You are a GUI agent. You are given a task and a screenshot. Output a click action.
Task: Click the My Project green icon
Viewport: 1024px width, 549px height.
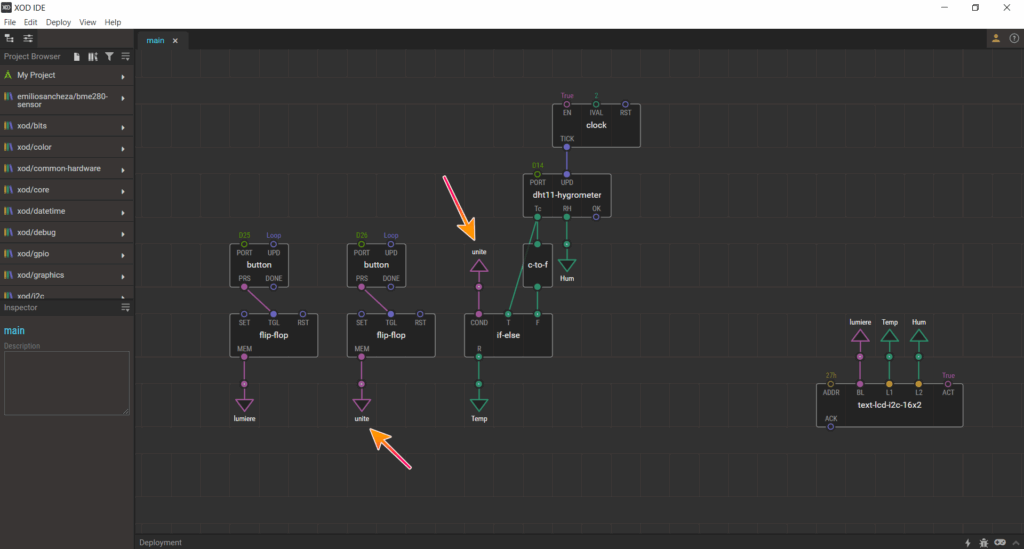[8, 75]
